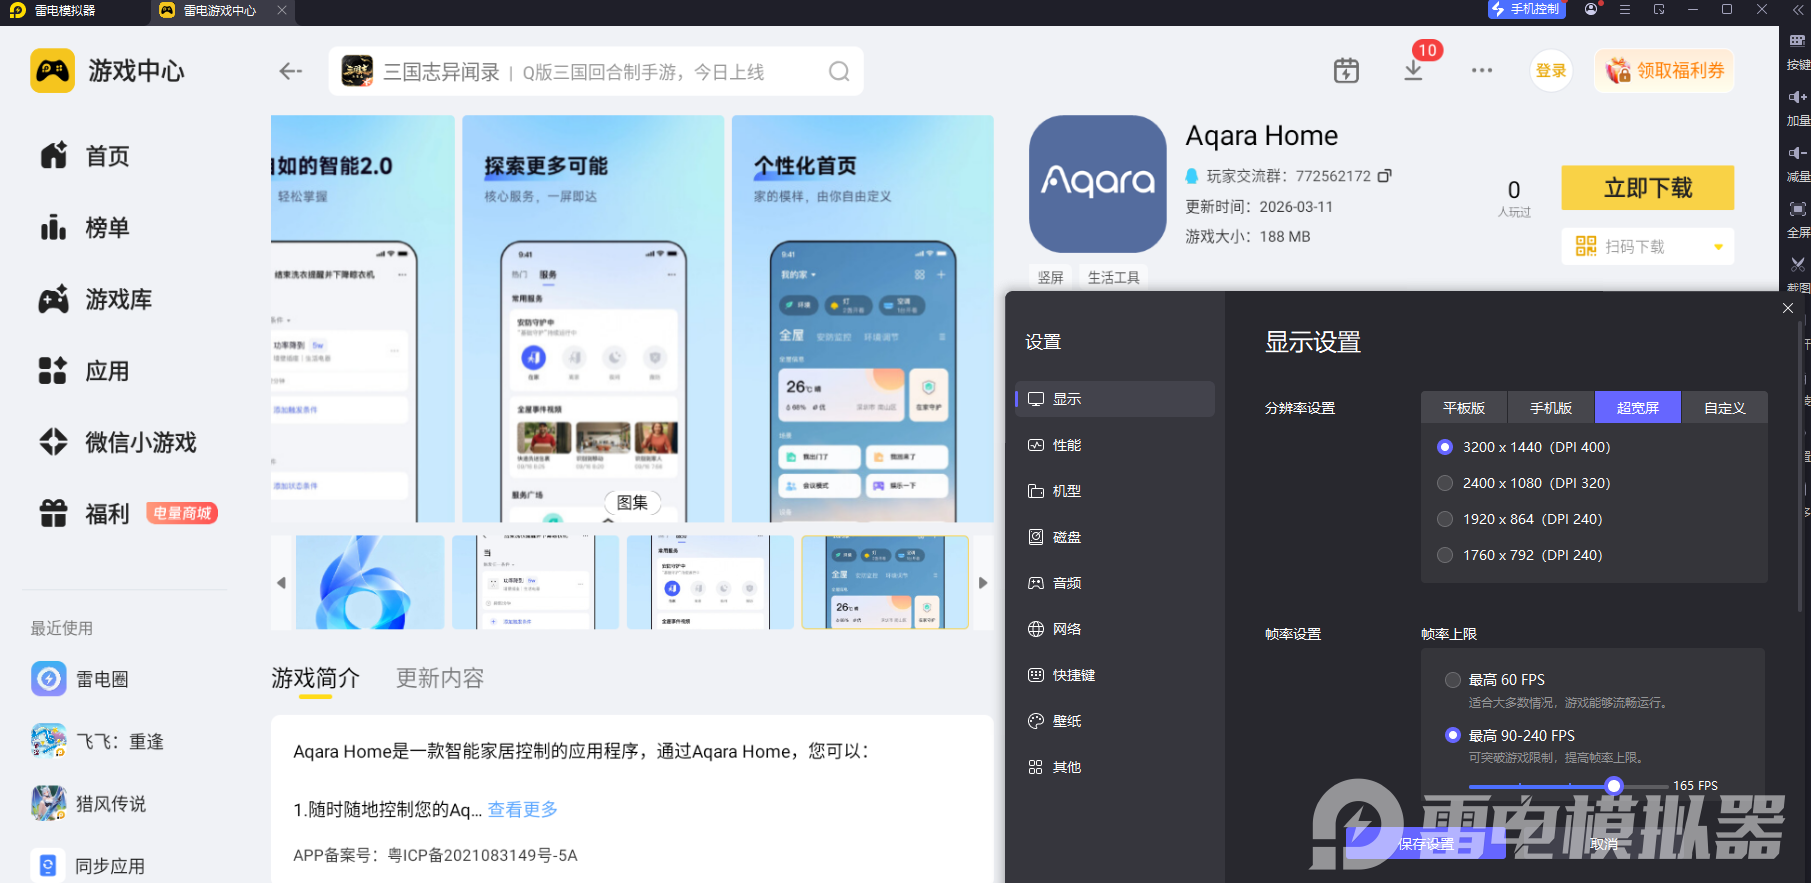Open 性能 performance settings
The image size is (1811, 883).
(x=1115, y=445)
